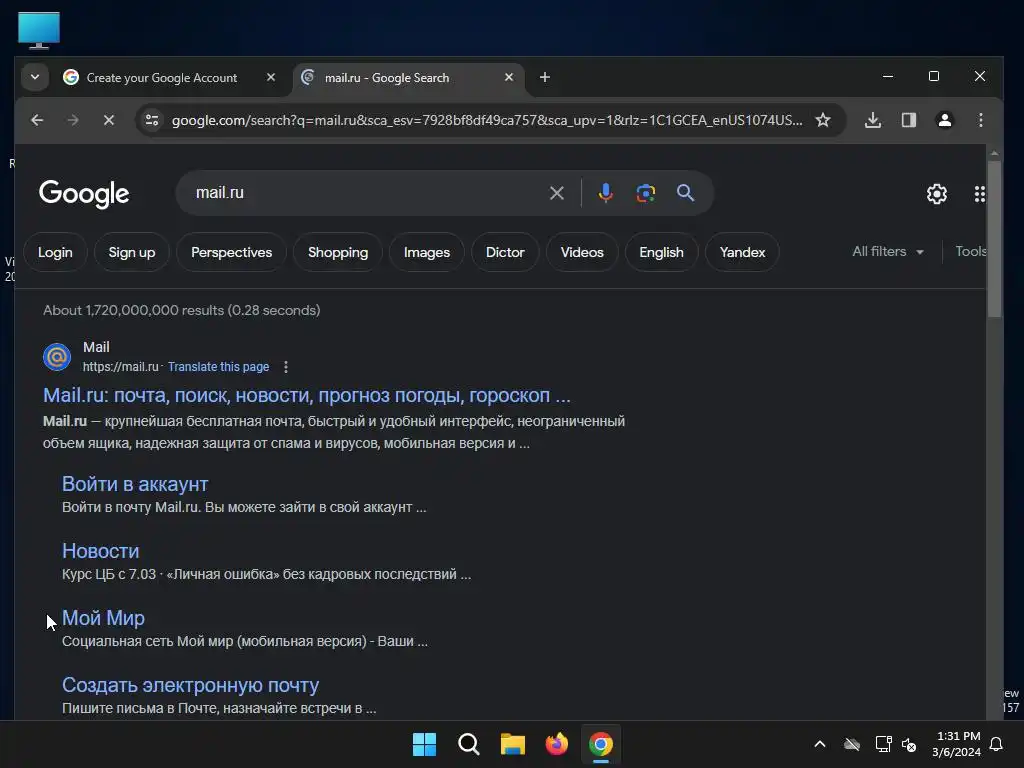Switch to Videos results
The width and height of the screenshot is (1024, 768).
pos(582,252)
